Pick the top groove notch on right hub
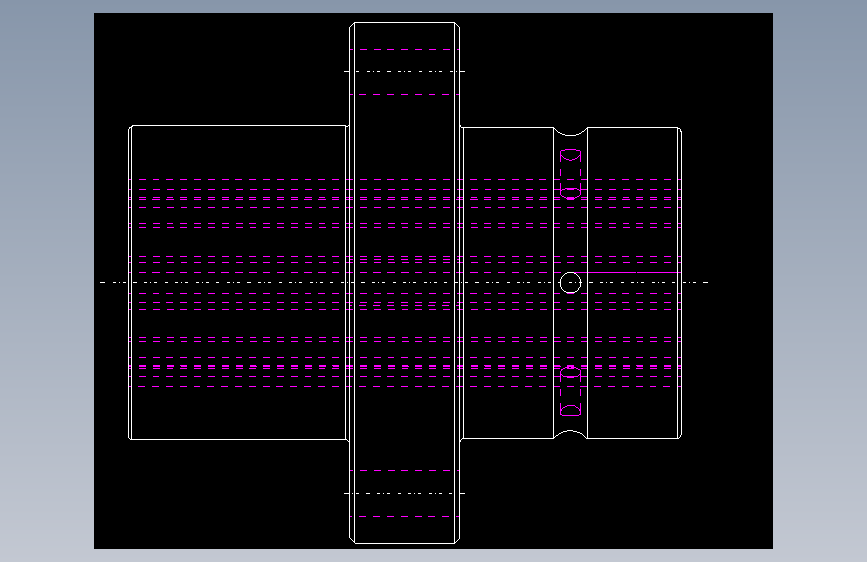The width and height of the screenshot is (867, 562). tap(570, 132)
